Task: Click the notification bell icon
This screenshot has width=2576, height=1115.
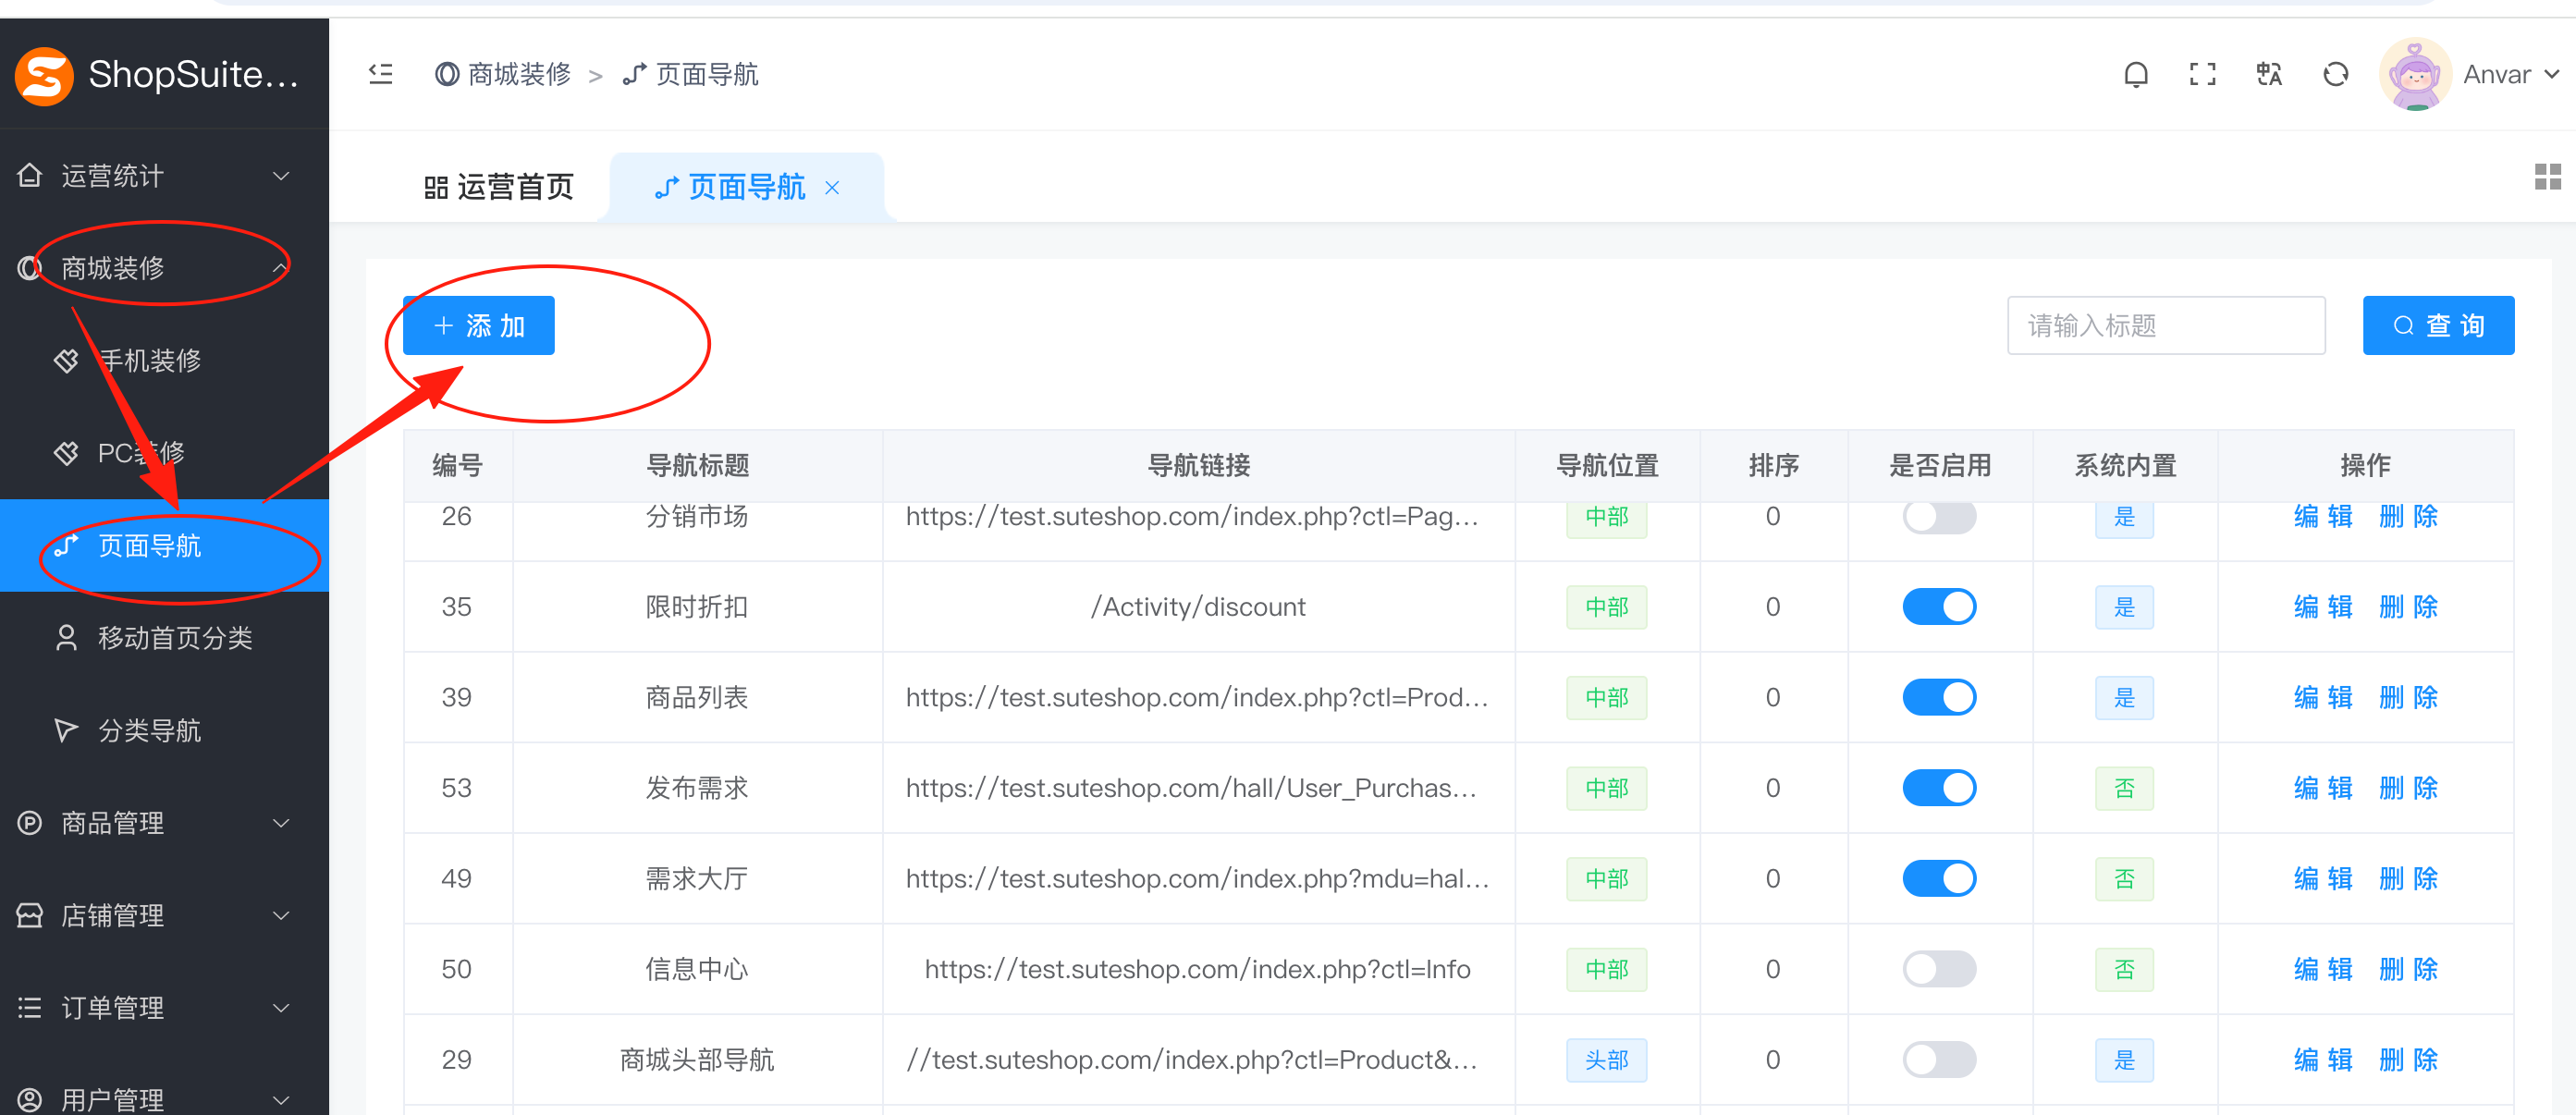Action: (2135, 75)
